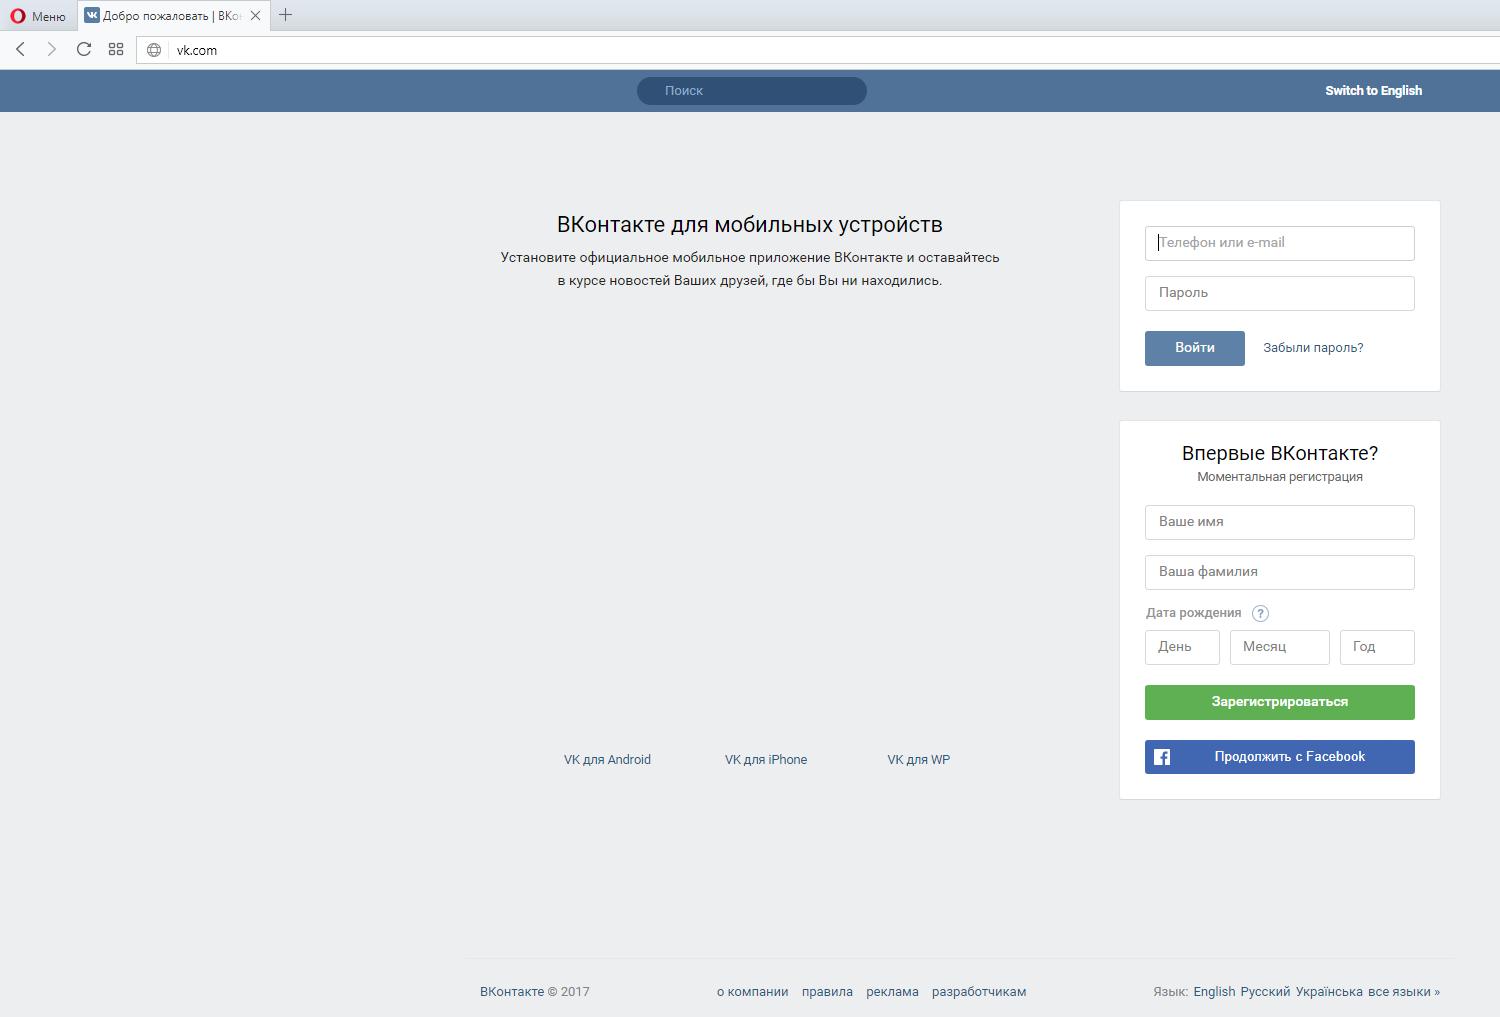
Task: Click the globe site info icon
Action: [154, 50]
